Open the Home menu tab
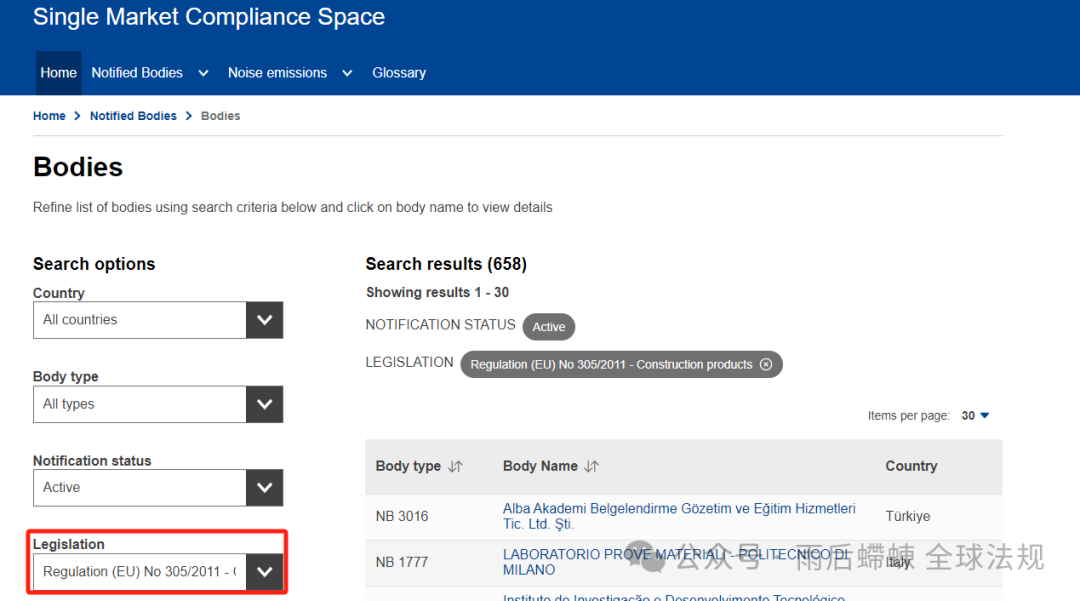This screenshot has width=1080, height=601. (x=59, y=73)
